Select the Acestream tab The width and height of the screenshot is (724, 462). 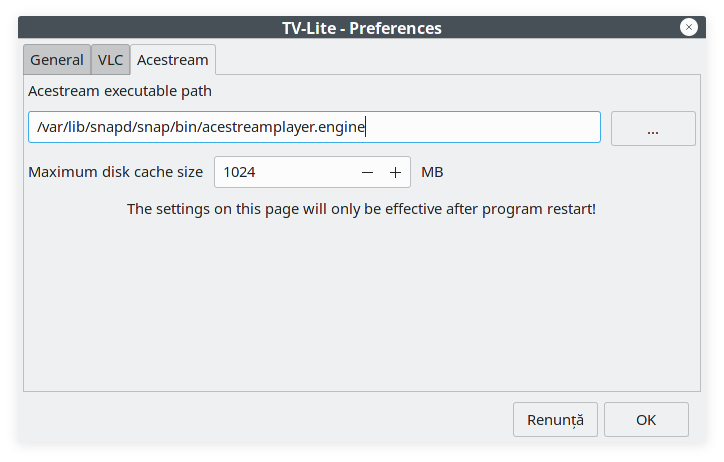pos(173,60)
